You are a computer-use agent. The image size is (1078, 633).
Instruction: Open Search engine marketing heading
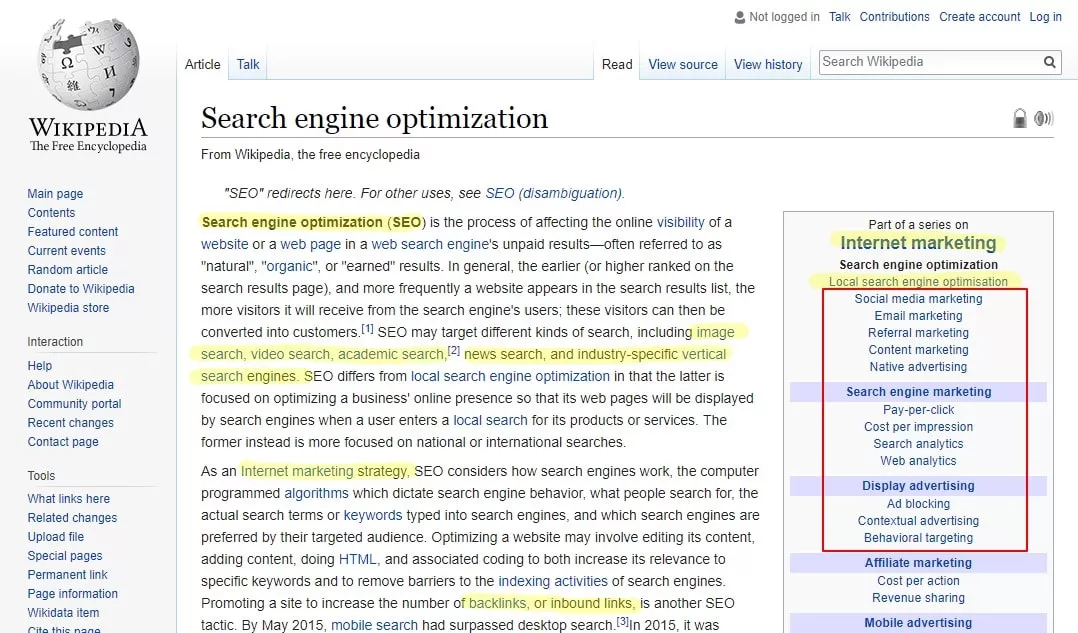[x=918, y=392]
